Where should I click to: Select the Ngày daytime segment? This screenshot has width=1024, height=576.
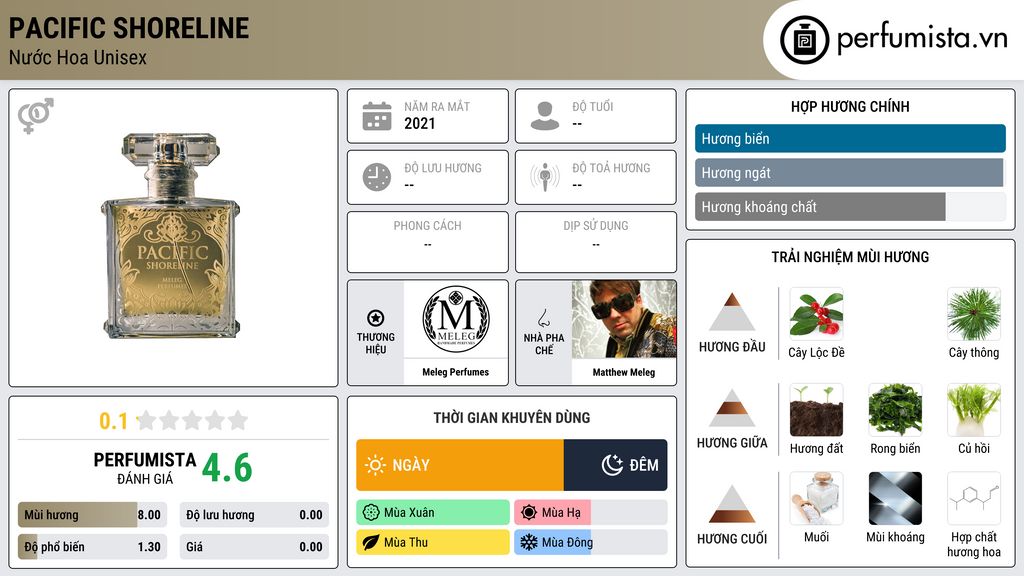(460, 465)
